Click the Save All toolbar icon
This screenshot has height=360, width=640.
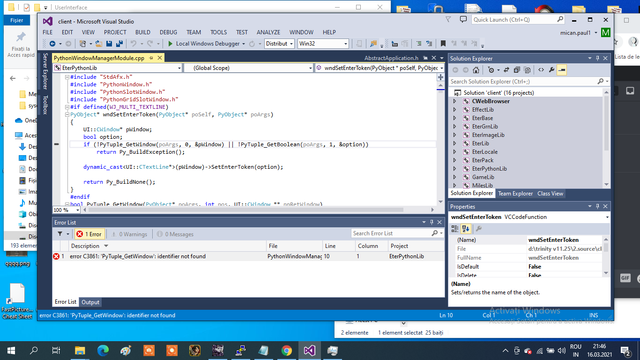(119, 44)
